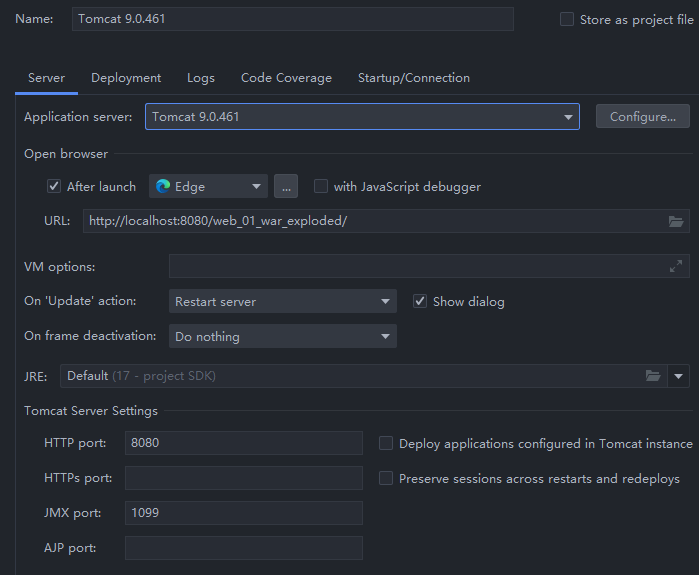
Task: Expand the JRE dropdown arrow
Action: point(678,376)
